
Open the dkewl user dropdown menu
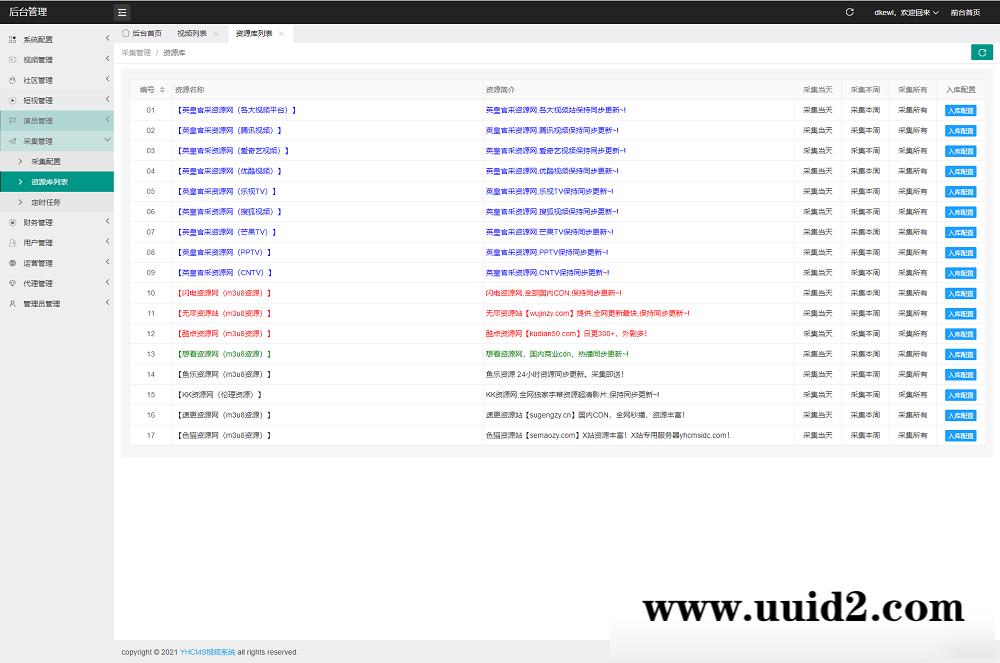(906, 13)
